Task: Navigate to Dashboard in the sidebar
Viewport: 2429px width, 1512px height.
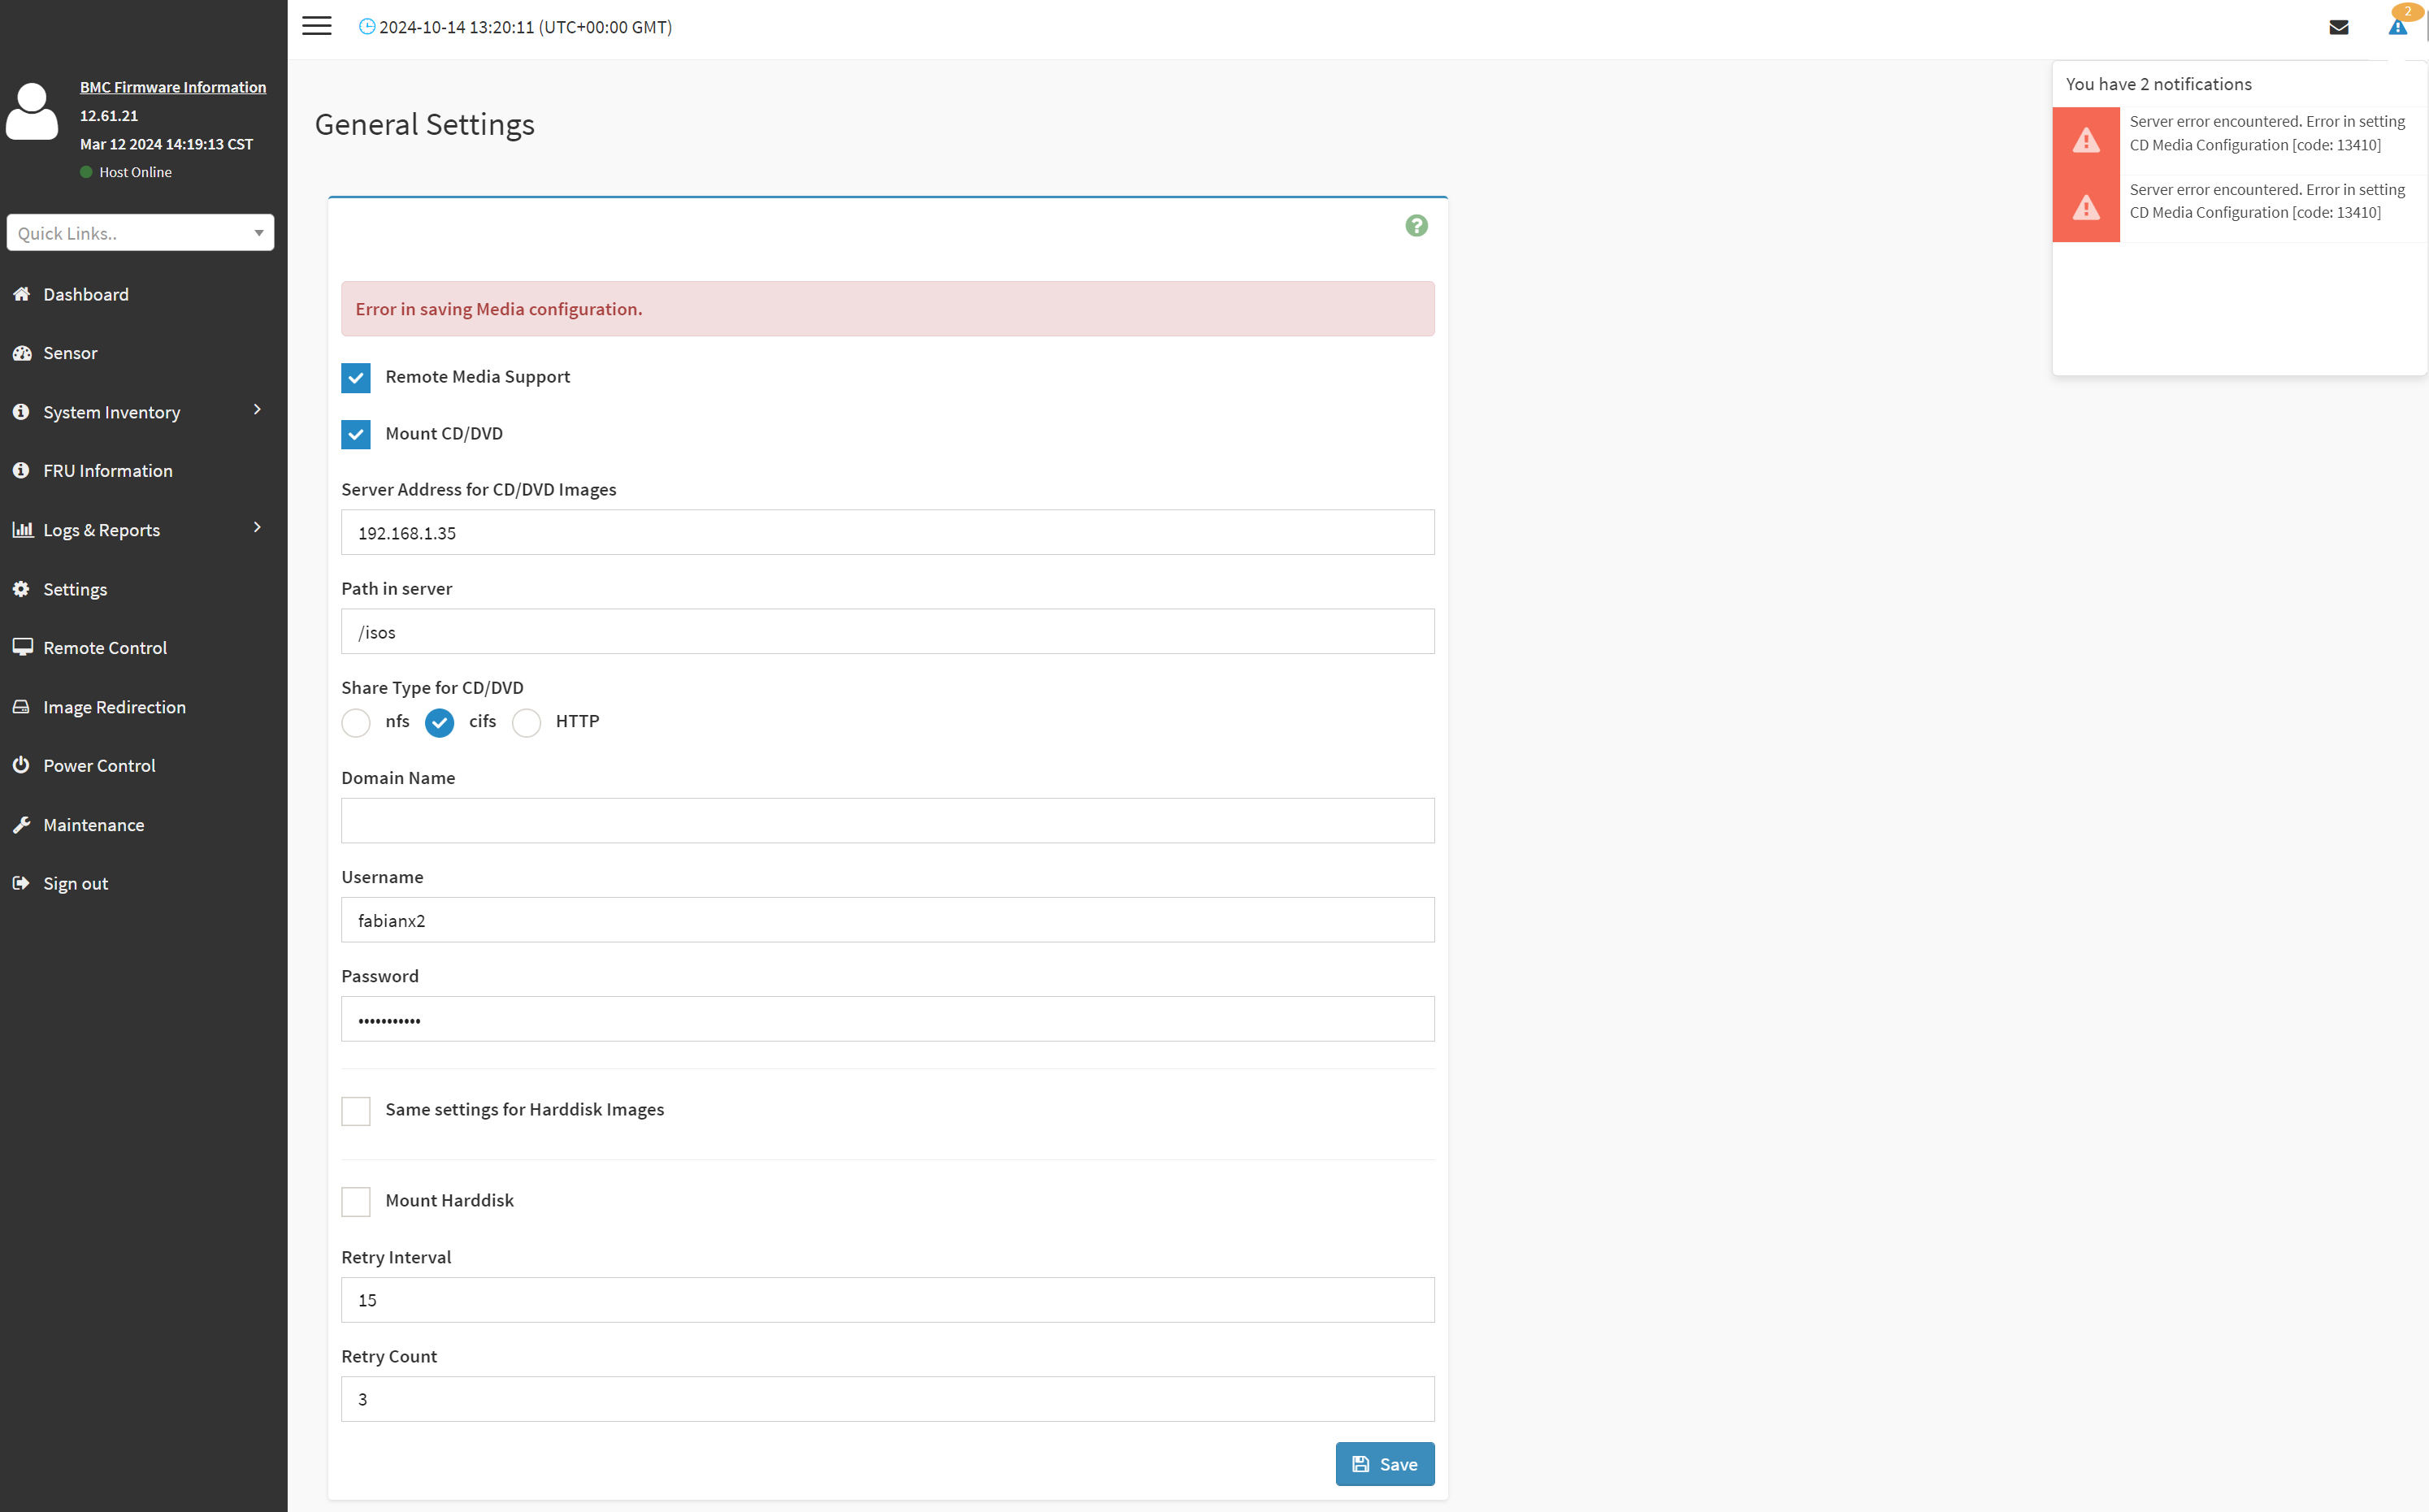Action: [85, 294]
